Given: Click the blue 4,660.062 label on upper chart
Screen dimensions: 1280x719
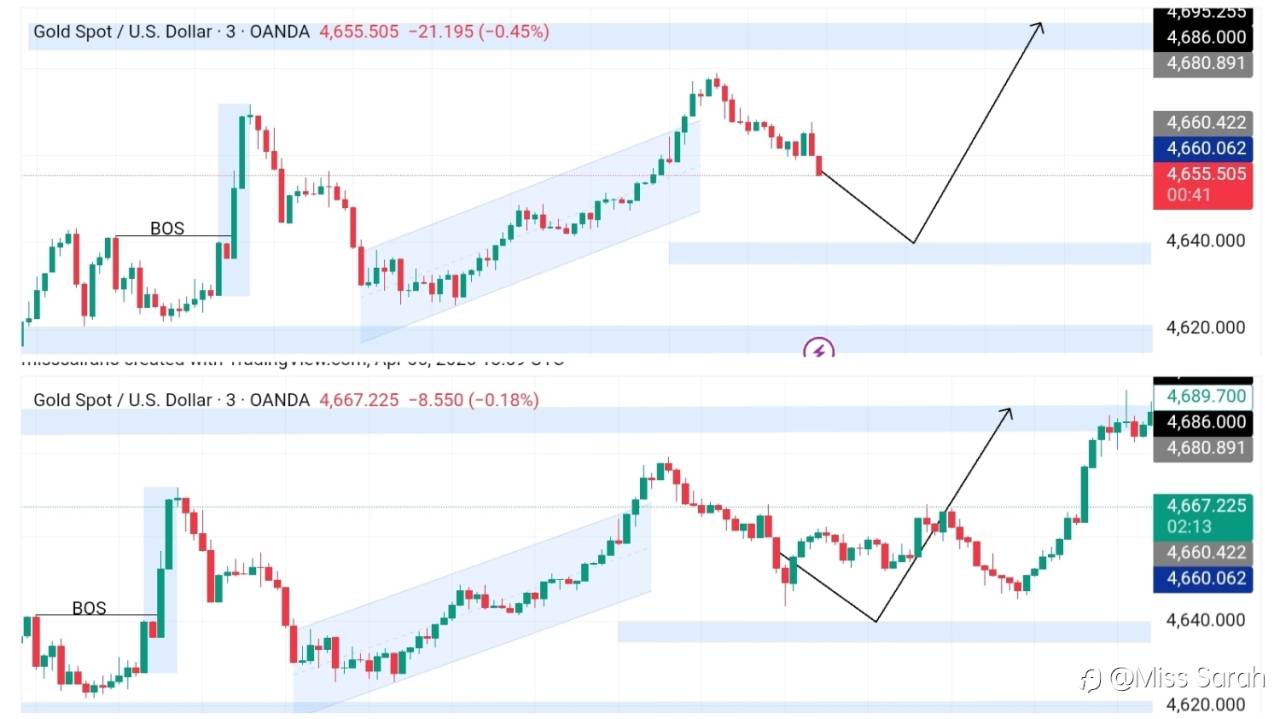Looking at the screenshot, I should [1203, 148].
